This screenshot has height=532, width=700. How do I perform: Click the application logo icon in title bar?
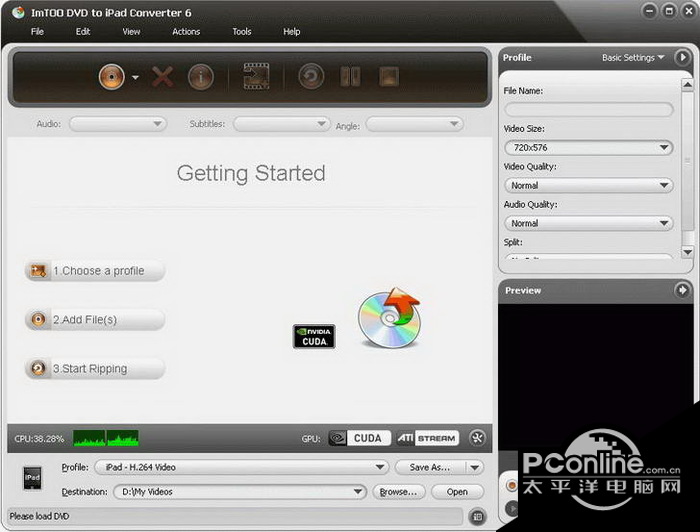pyautogui.click(x=18, y=12)
